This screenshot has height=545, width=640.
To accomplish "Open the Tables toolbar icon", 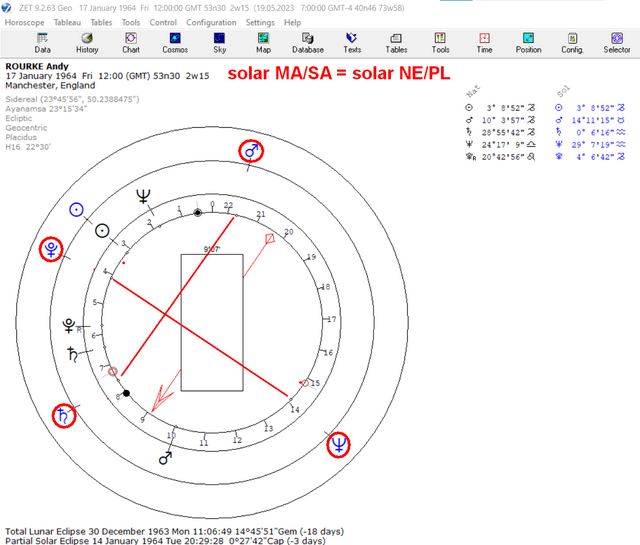I will (396, 43).
